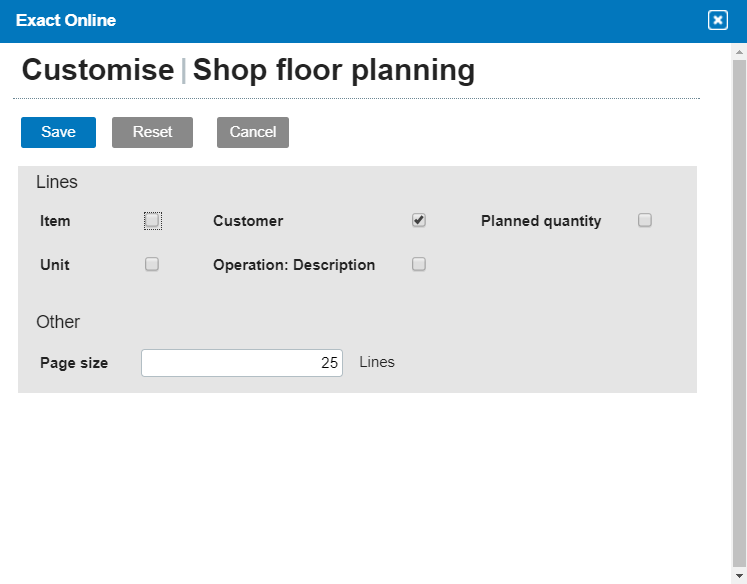Cancel the customisation changes
This screenshot has width=747, height=584.
coord(253,132)
